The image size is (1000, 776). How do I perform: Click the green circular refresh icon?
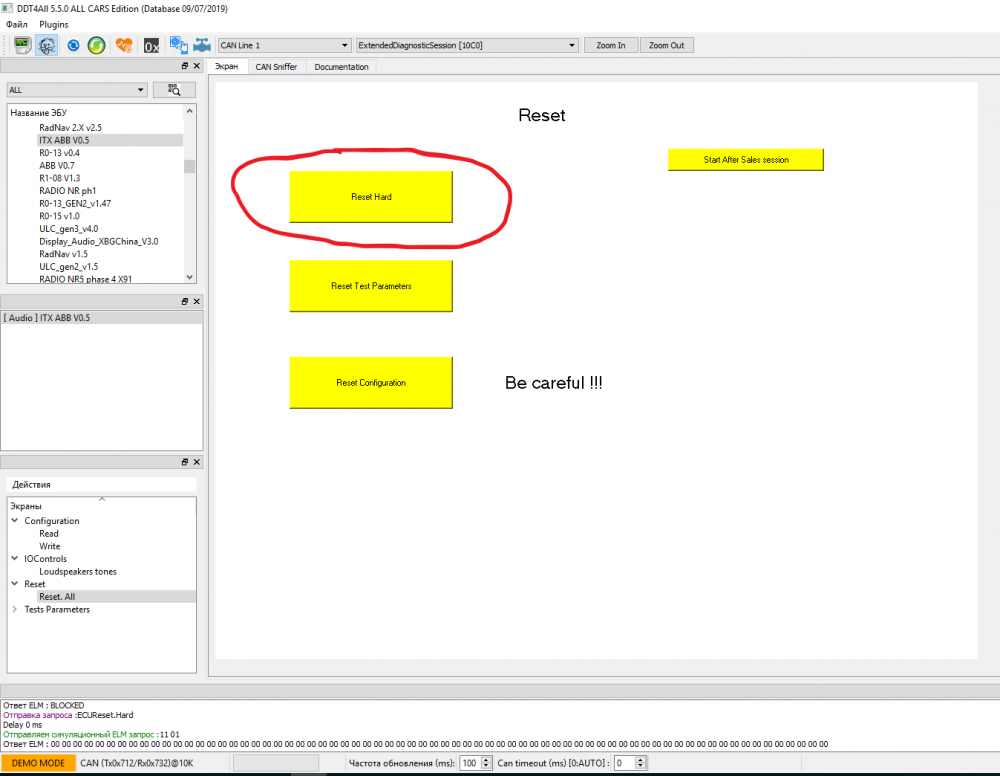[x=96, y=45]
